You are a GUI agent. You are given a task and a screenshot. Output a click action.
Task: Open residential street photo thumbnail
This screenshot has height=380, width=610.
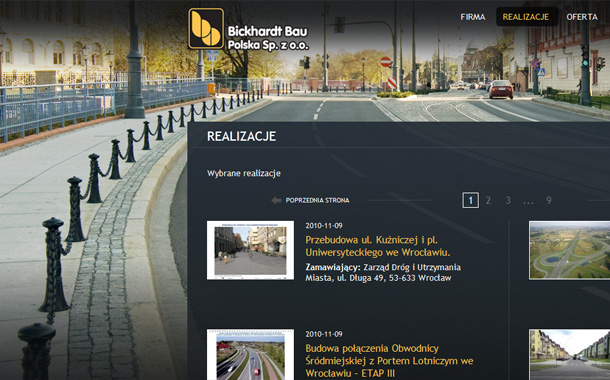point(570,355)
